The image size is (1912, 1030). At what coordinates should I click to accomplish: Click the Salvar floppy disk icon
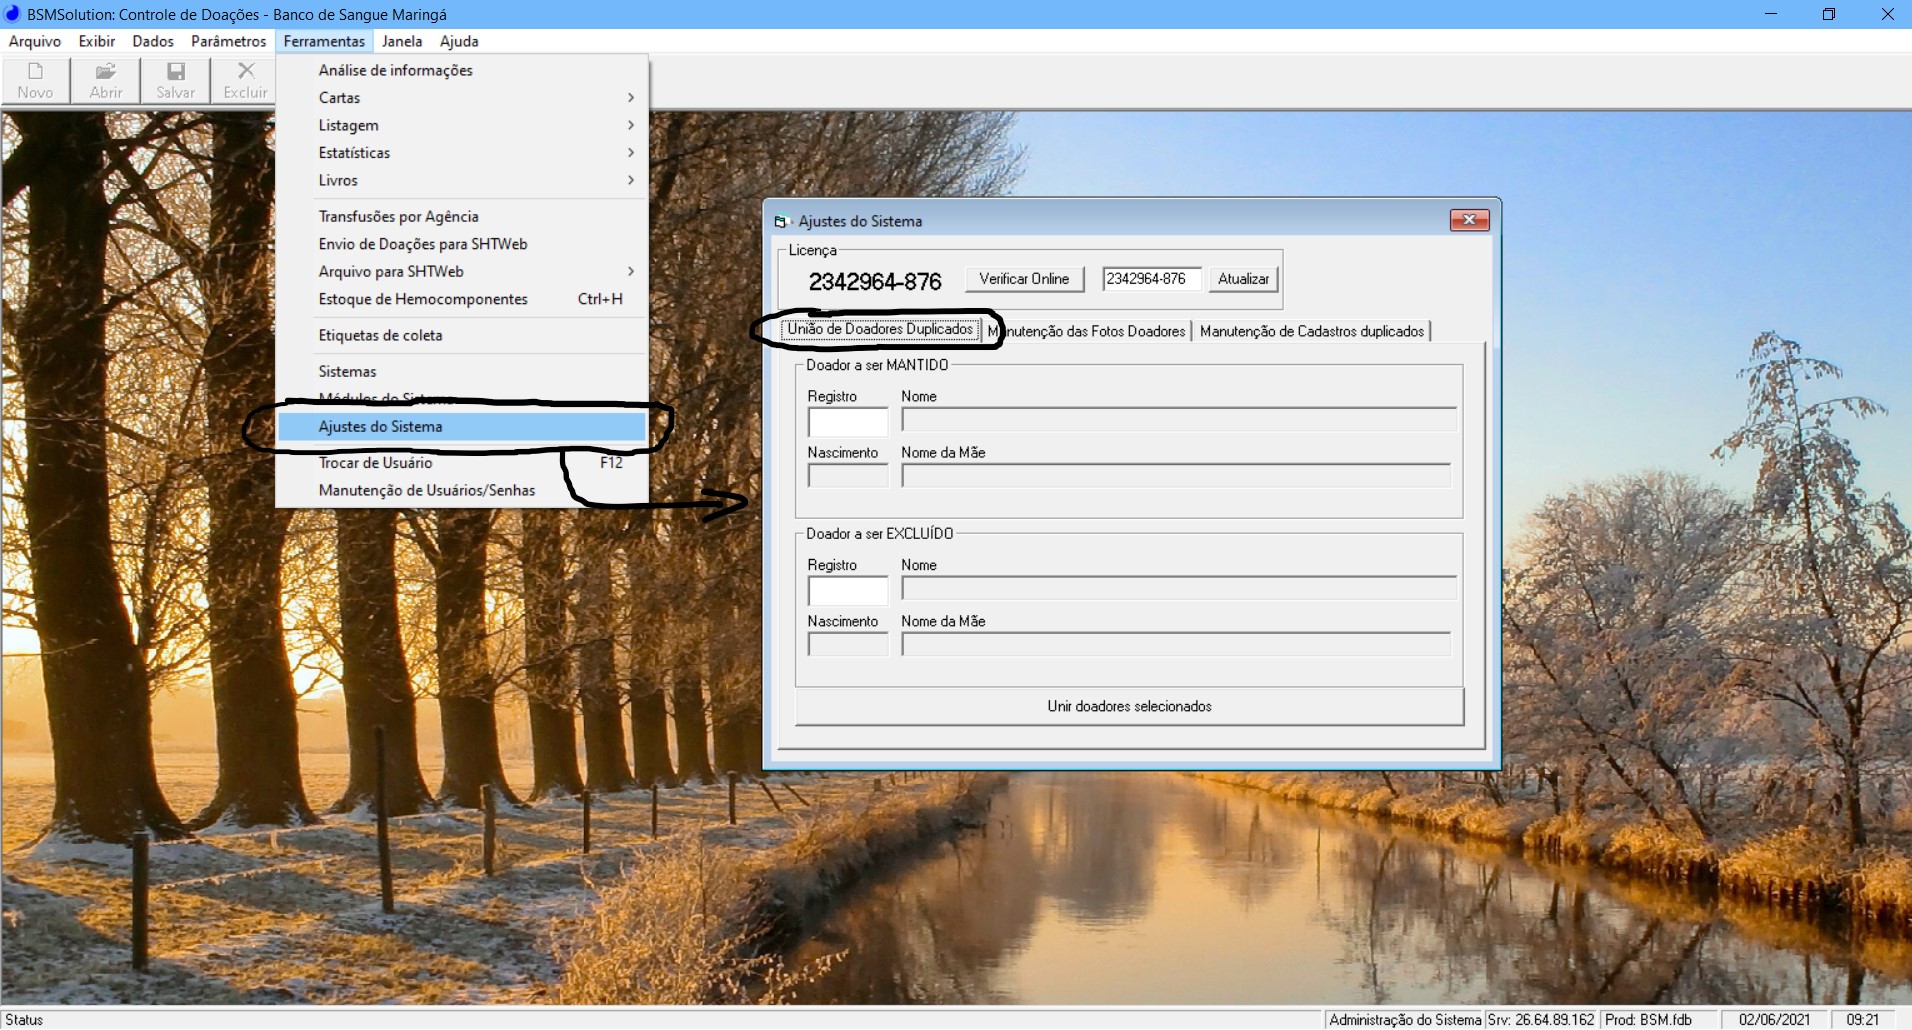pos(175,72)
